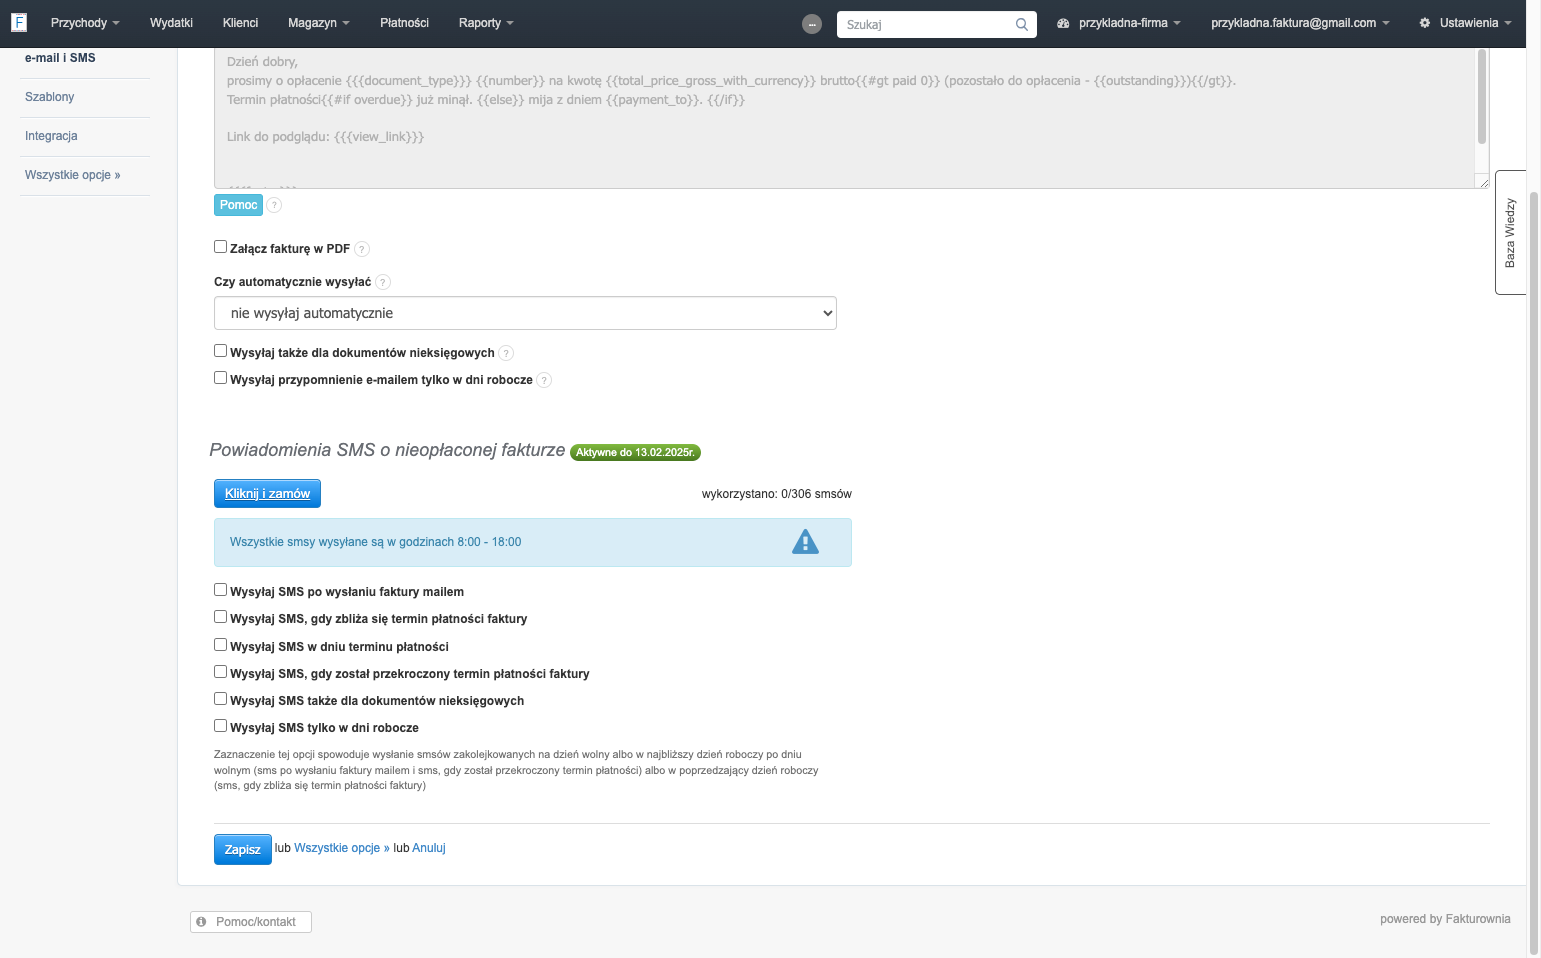Click help icon for Czy automatycznie wysyłać
The image size is (1541, 958).
383,282
